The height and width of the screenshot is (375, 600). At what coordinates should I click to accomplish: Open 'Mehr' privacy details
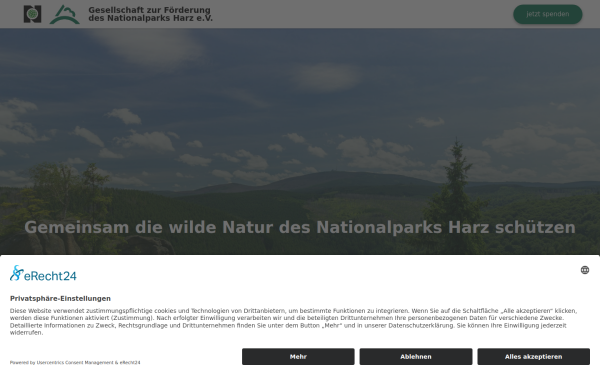(298, 356)
